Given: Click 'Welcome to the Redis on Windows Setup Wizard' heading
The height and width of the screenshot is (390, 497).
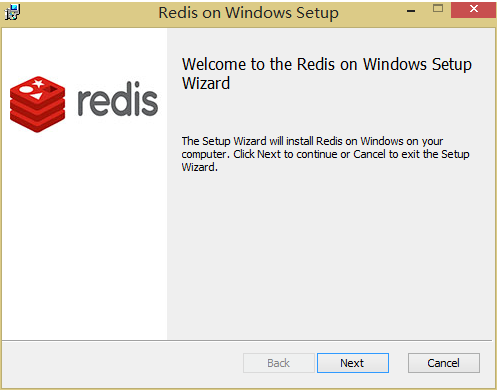Looking at the screenshot, I should coord(327,73).
